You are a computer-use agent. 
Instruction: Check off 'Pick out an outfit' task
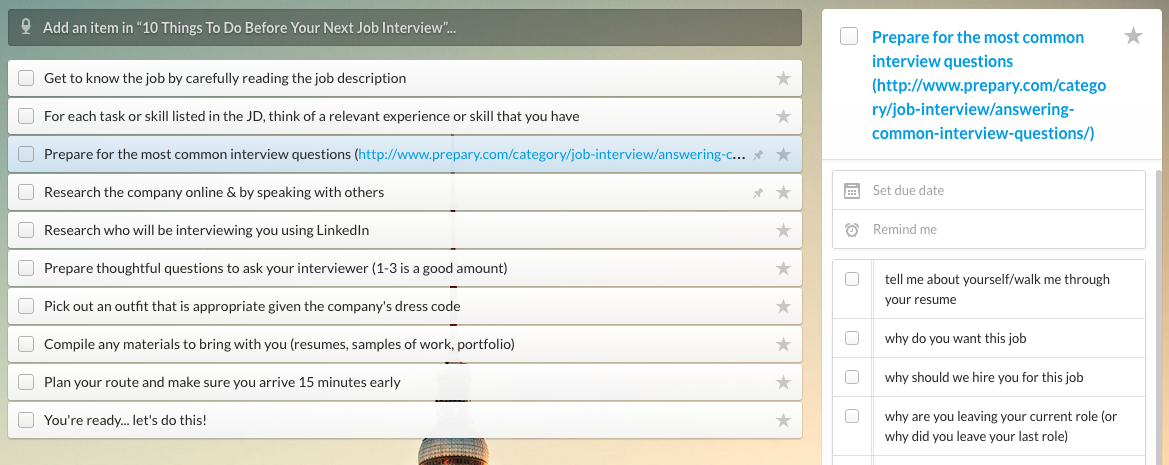[x=26, y=306]
